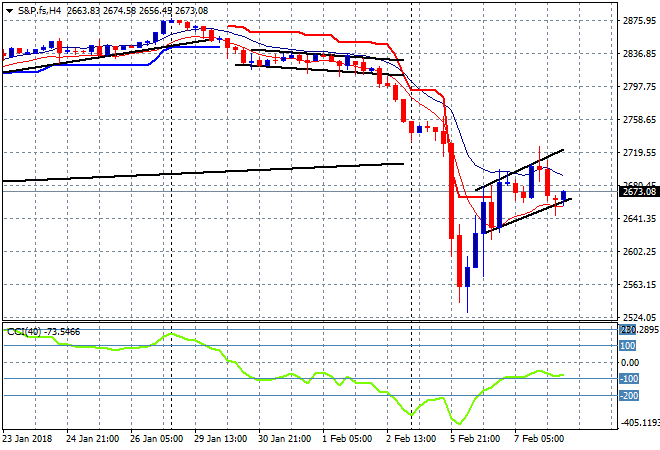Click the 1 Feb 05:00 time label
This screenshot has width=660, height=450.
tap(347, 439)
